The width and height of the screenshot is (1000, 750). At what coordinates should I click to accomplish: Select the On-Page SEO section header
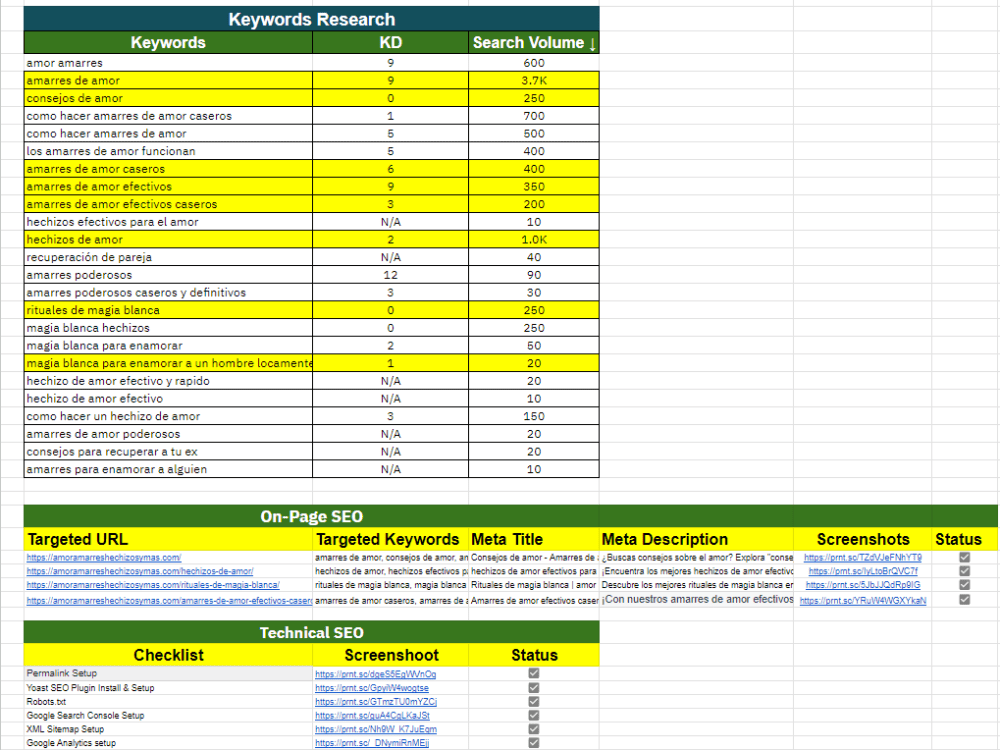311,516
